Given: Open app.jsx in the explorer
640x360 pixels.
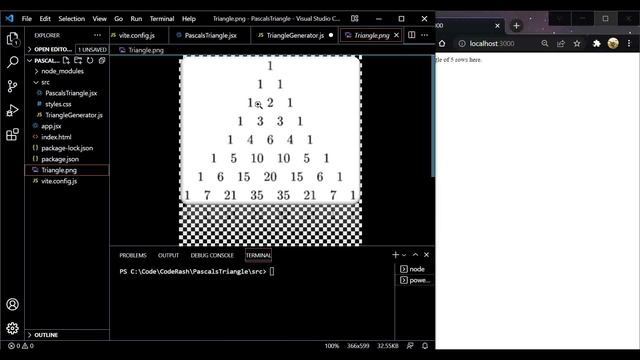Looking at the screenshot, I should pos(51,126).
